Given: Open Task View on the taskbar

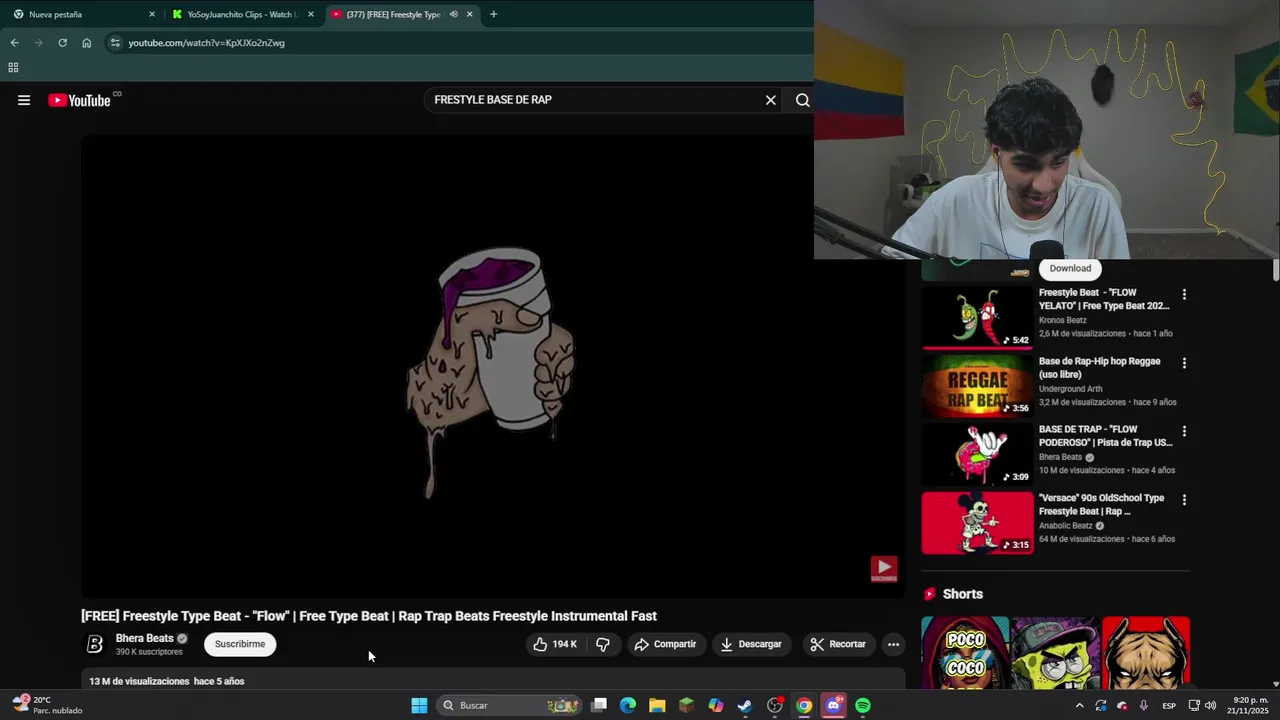Looking at the screenshot, I should pyautogui.click(x=598, y=705).
